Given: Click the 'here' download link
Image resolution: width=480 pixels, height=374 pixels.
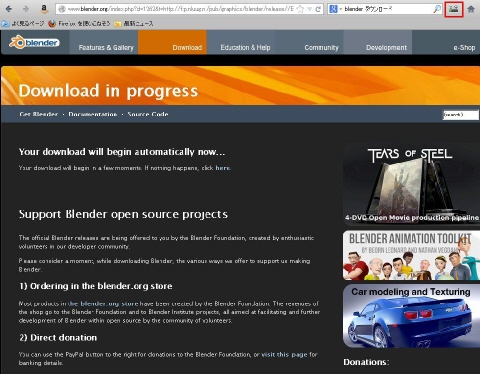Looking at the screenshot, I should (x=223, y=168).
